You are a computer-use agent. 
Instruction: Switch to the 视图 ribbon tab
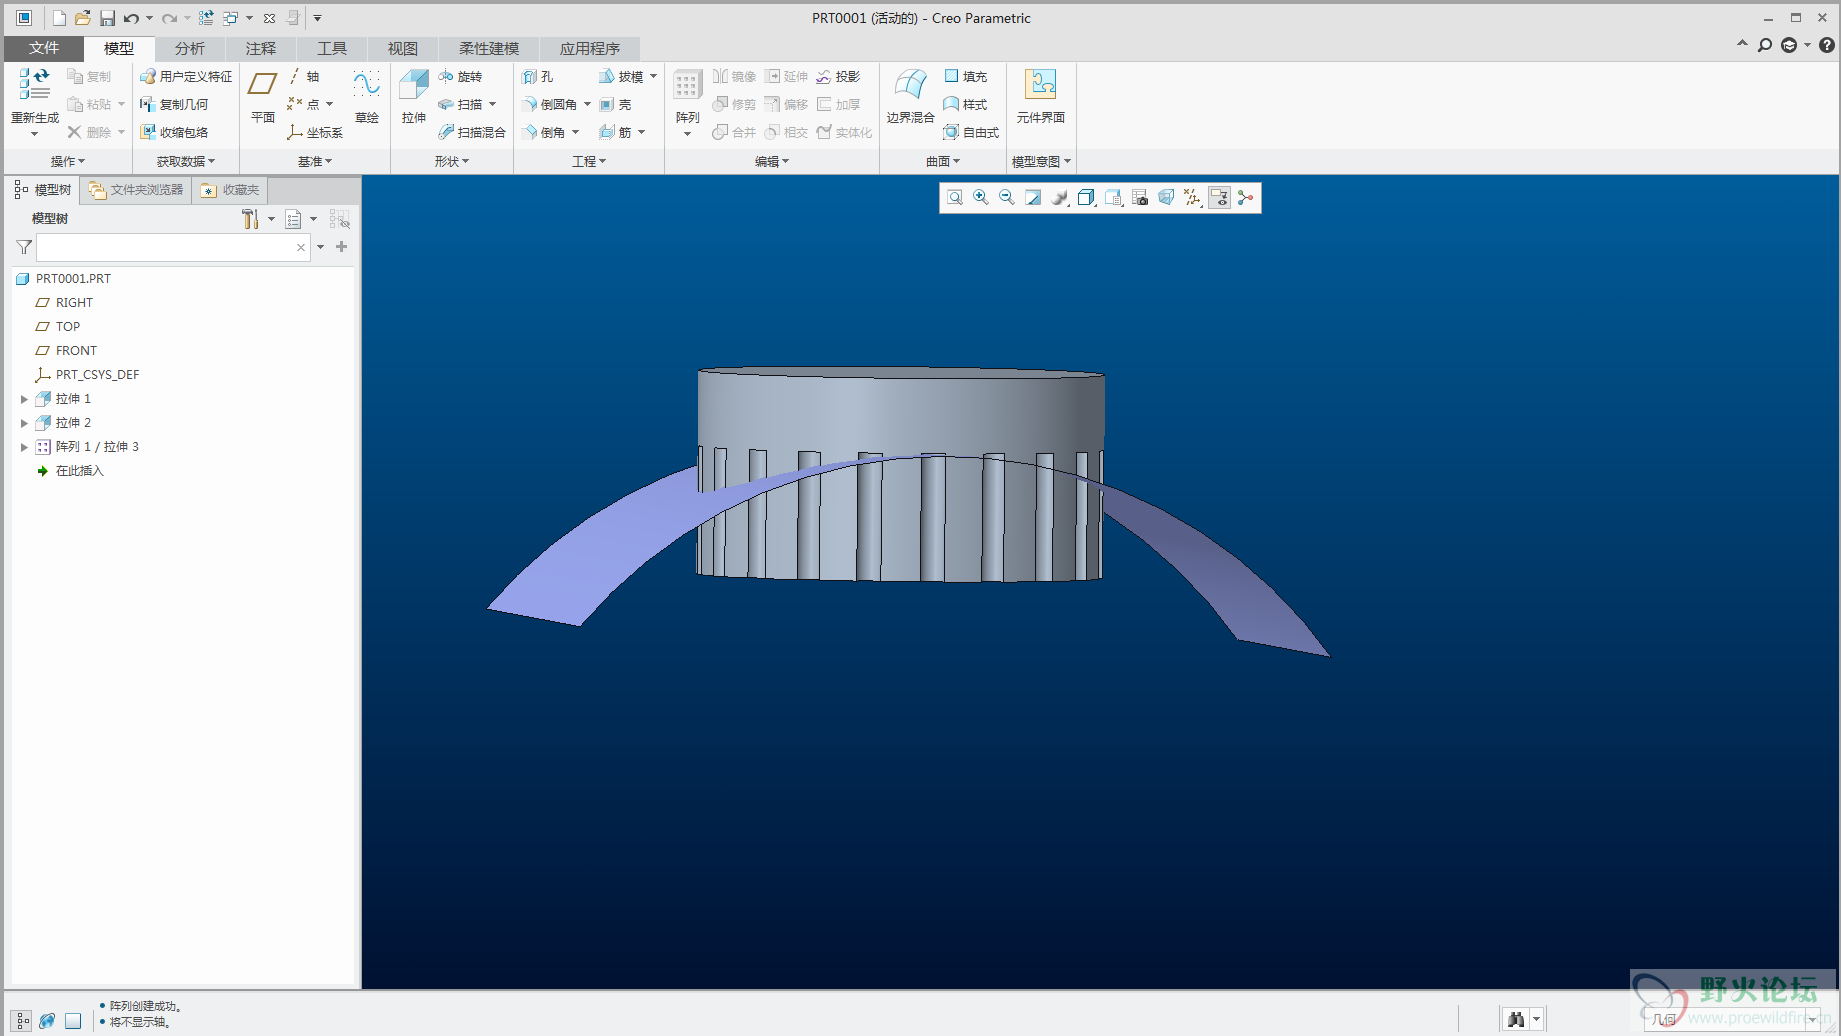tap(403, 48)
